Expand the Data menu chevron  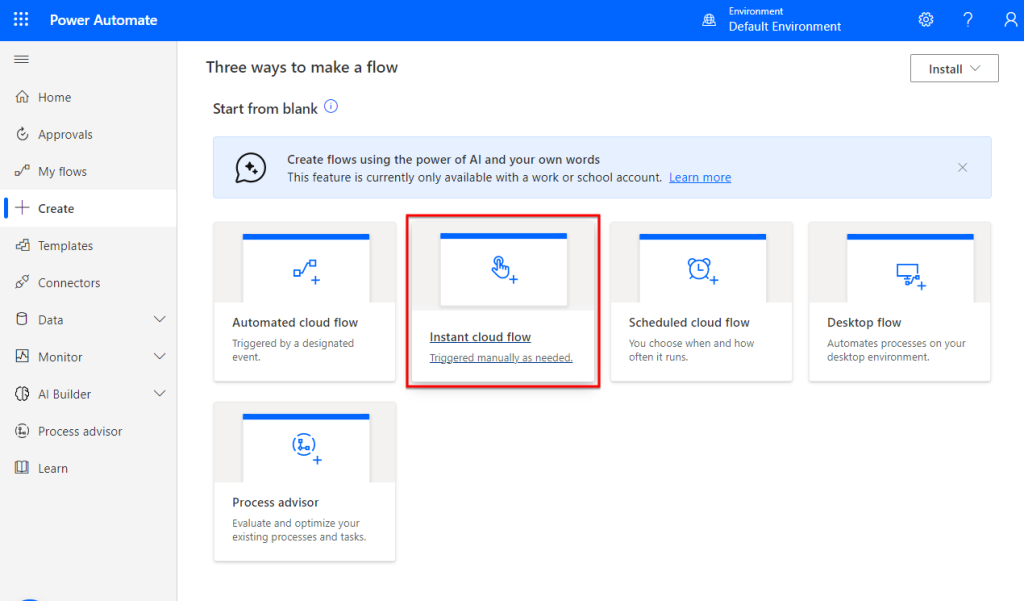click(x=159, y=319)
